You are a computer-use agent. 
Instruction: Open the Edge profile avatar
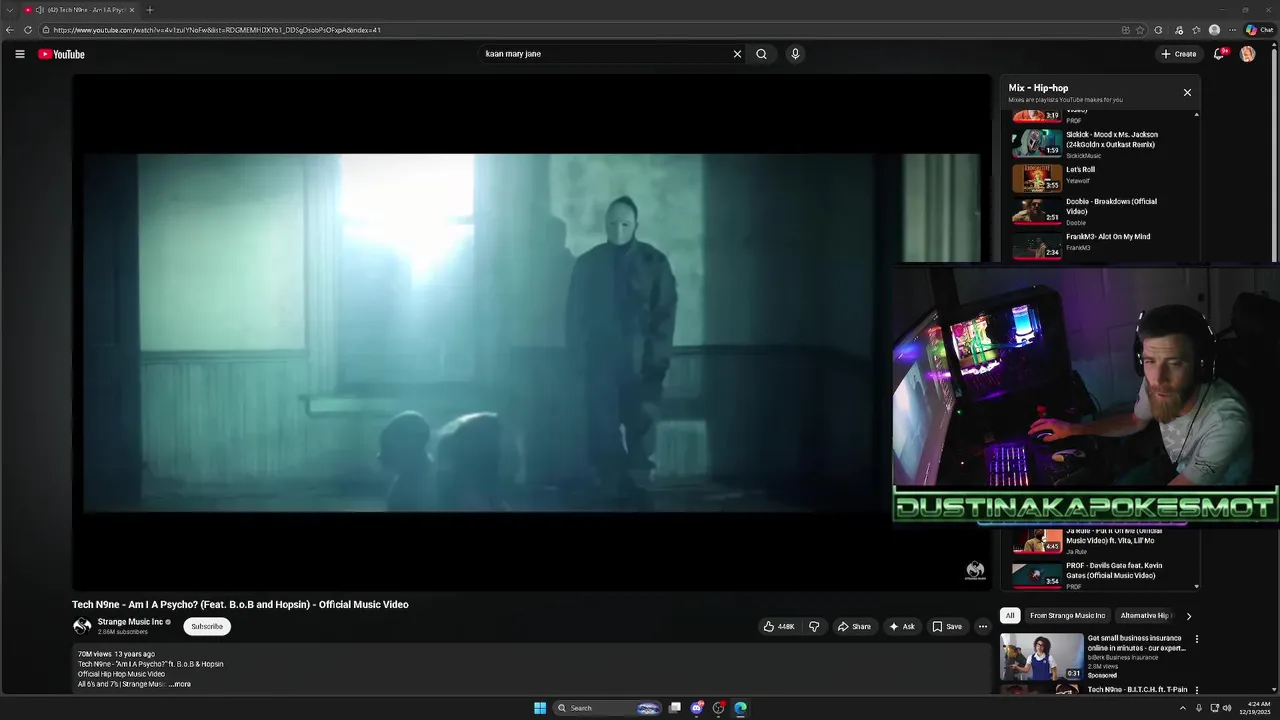1214,30
